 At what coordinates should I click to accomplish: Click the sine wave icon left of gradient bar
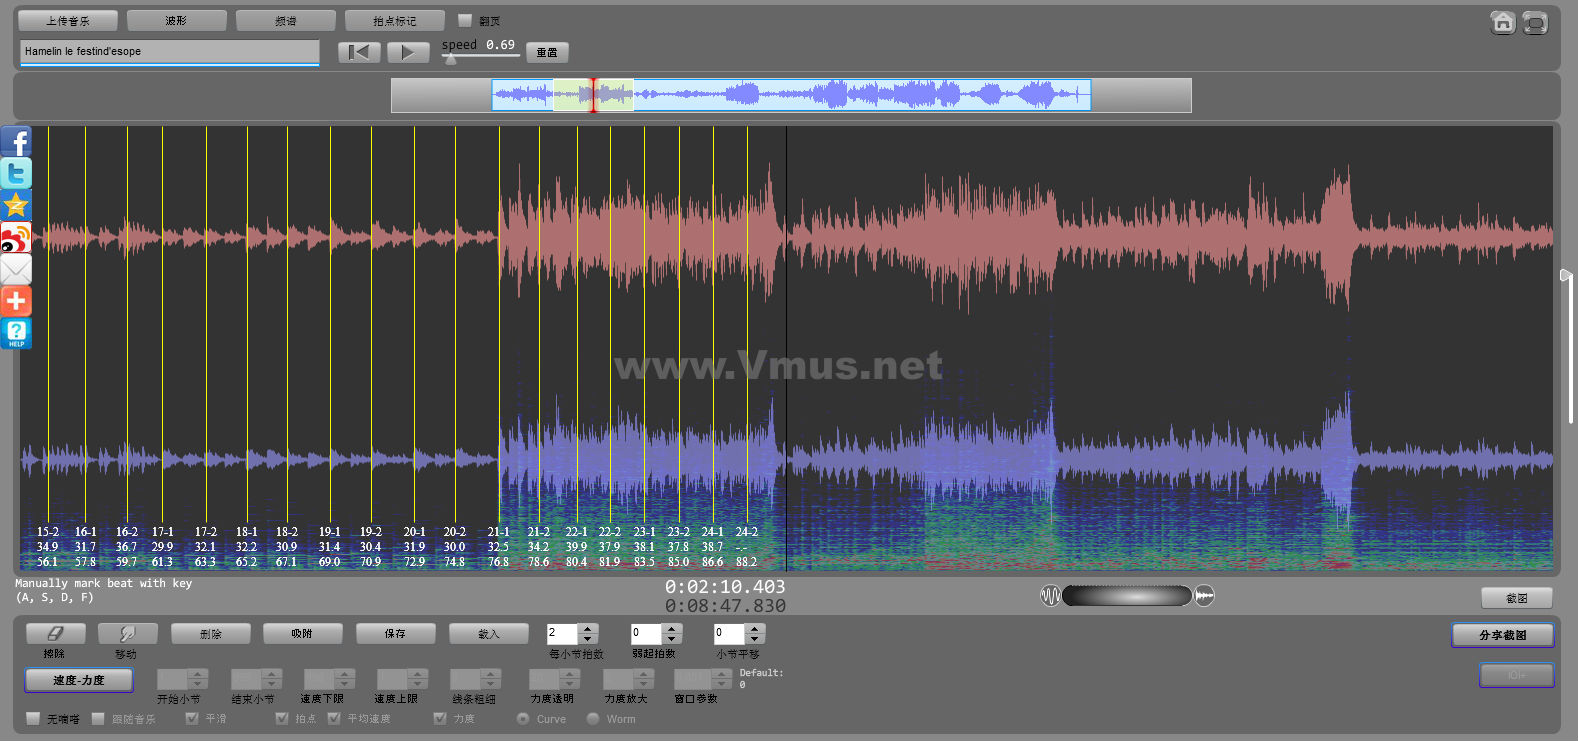click(1050, 596)
